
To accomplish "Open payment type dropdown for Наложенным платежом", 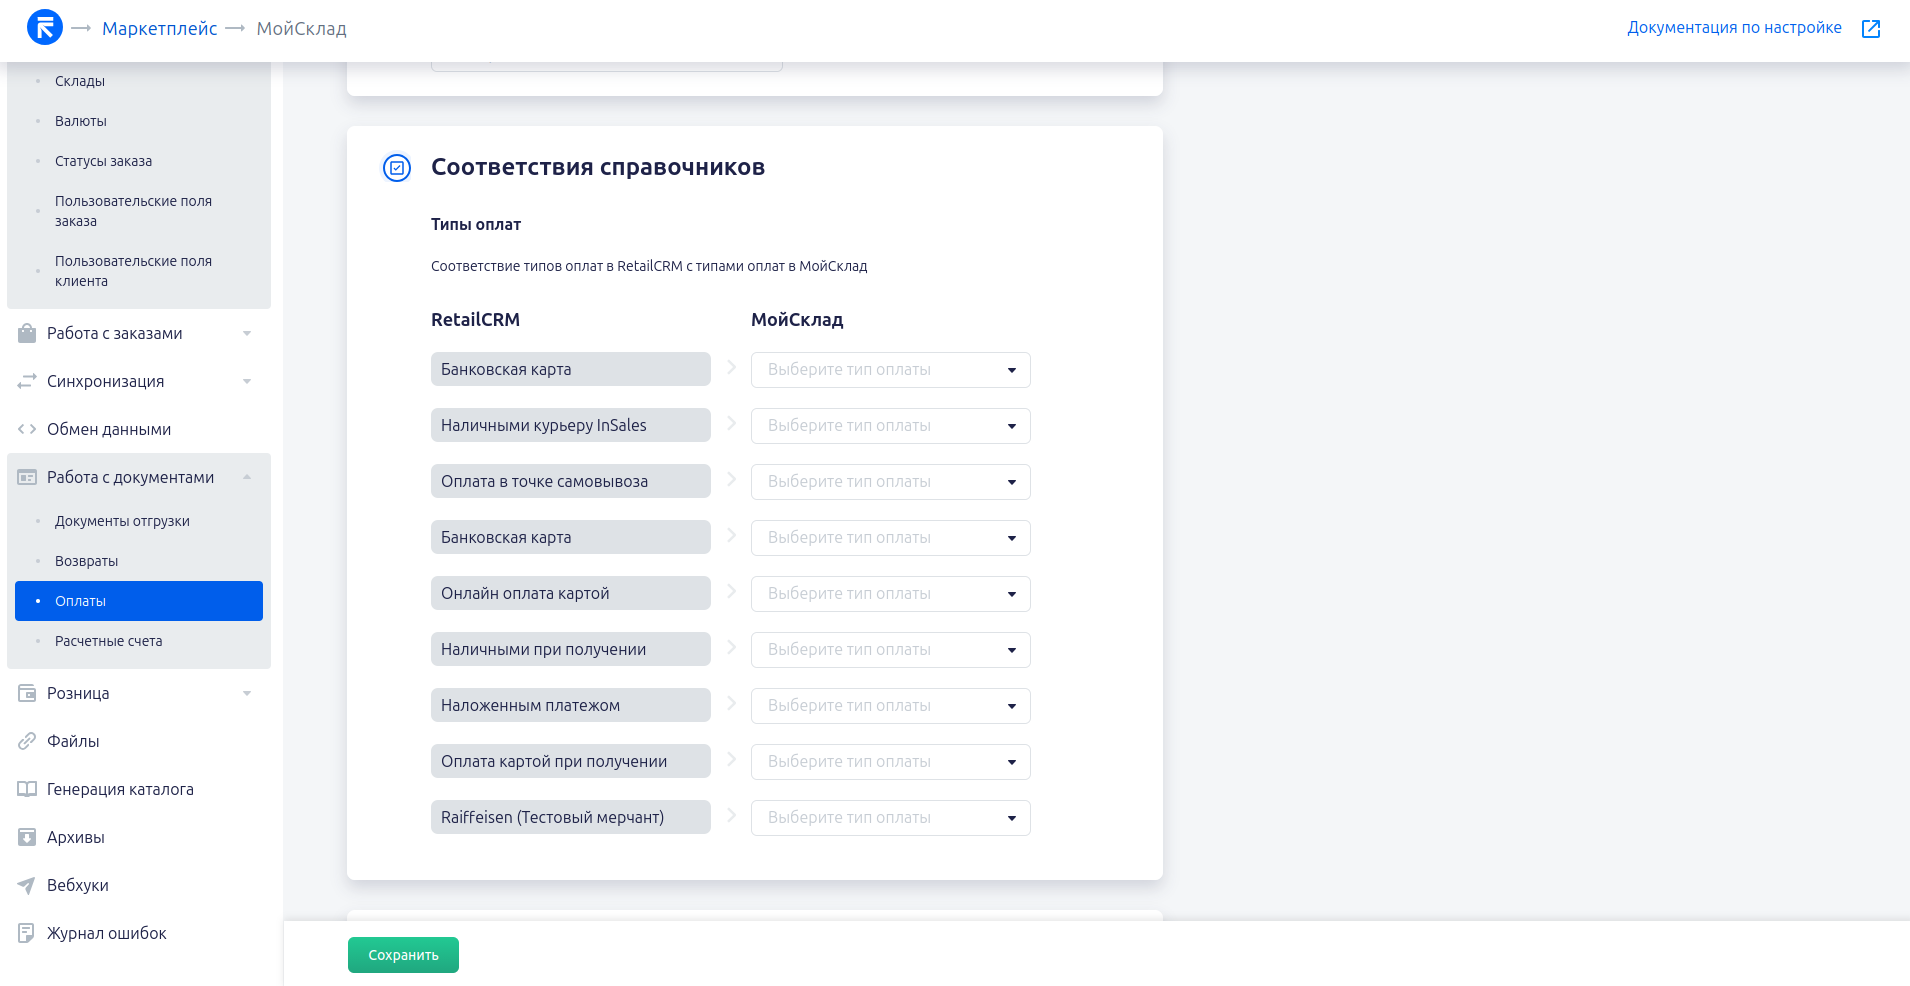I will (x=890, y=706).
